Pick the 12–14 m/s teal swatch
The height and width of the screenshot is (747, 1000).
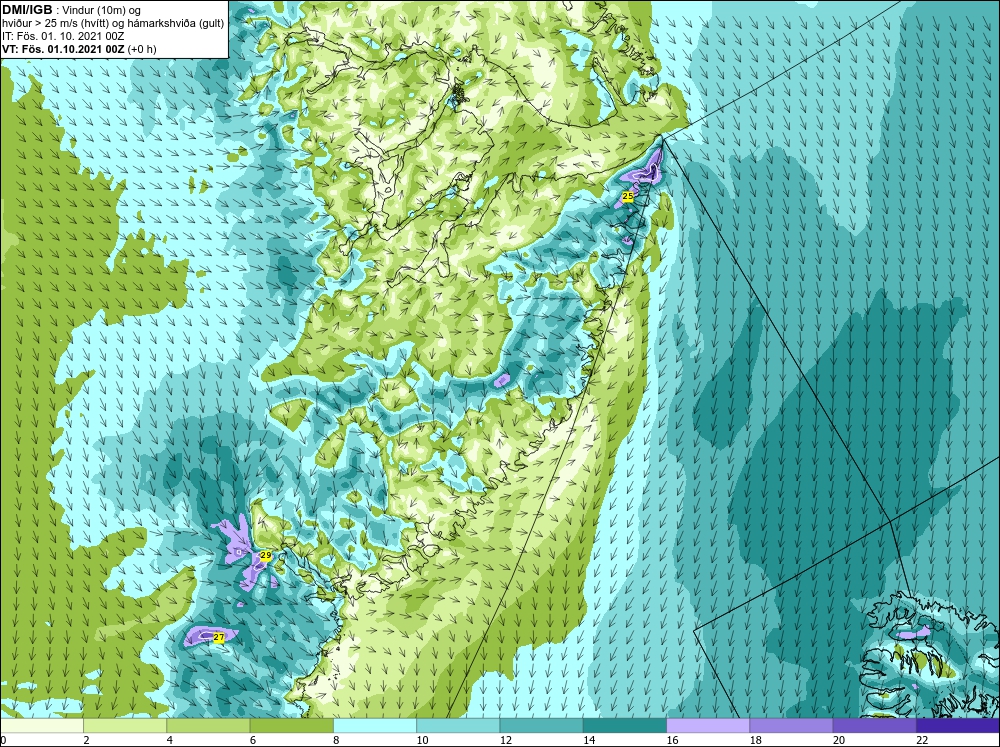pyautogui.click(x=541, y=726)
